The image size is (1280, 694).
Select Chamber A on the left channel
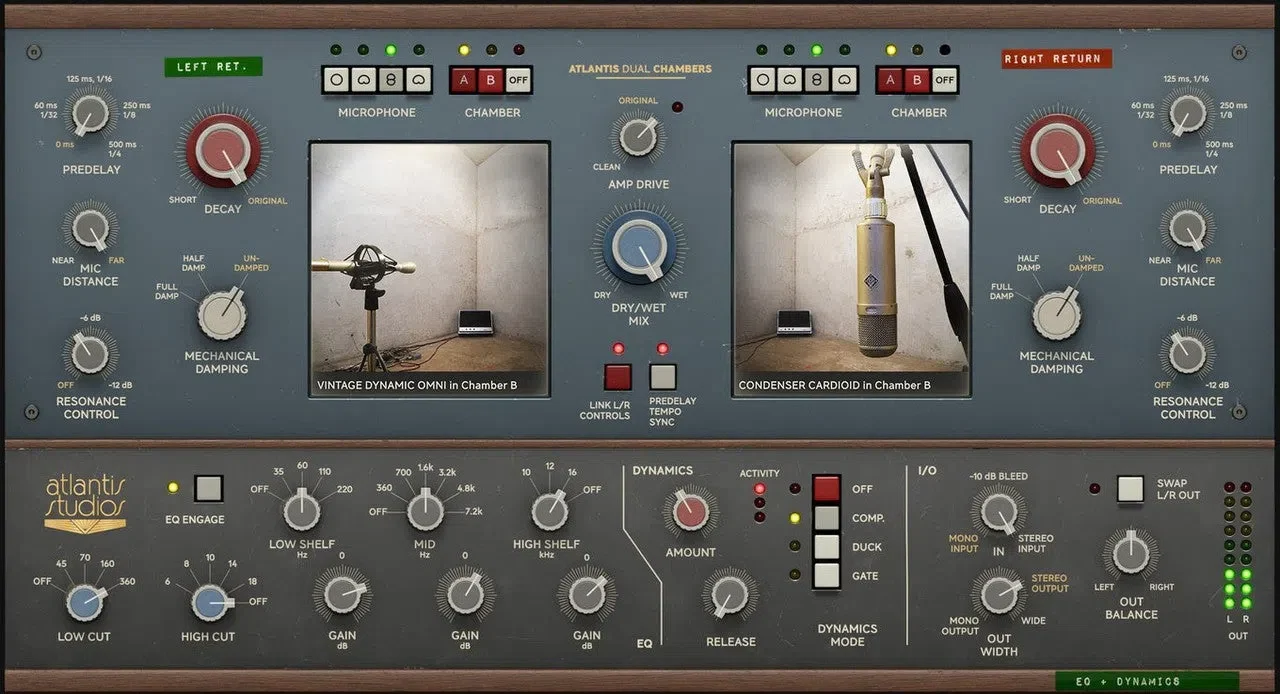coord(464,80)
